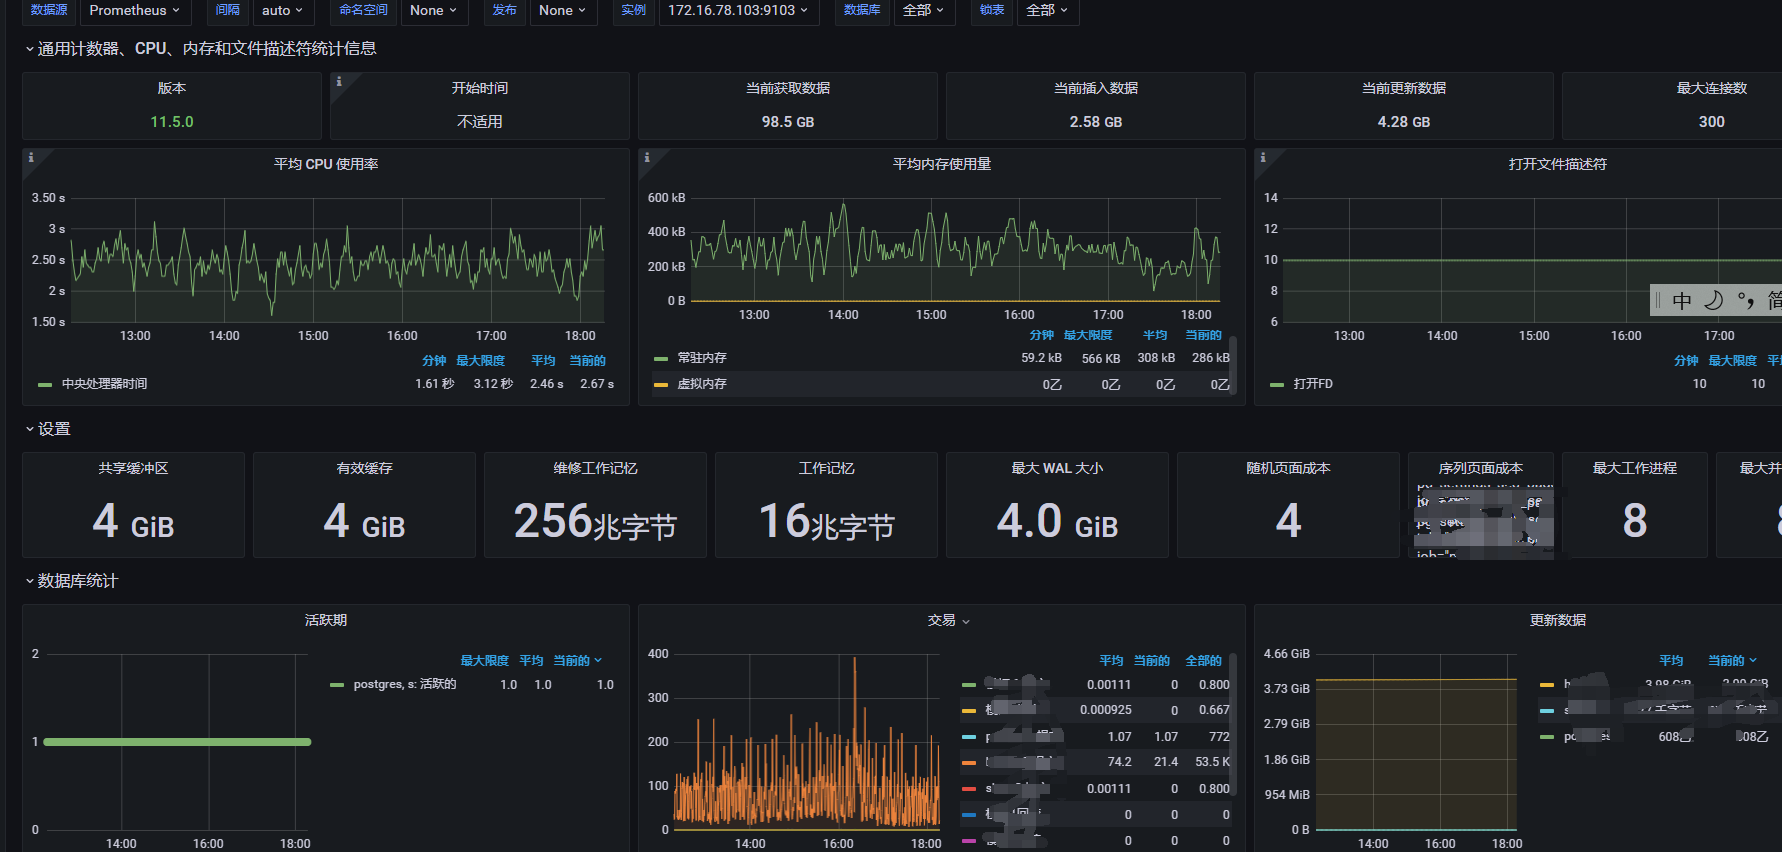
Task: Sort CPU legend by 分钟 column
Action: point(434,360)
